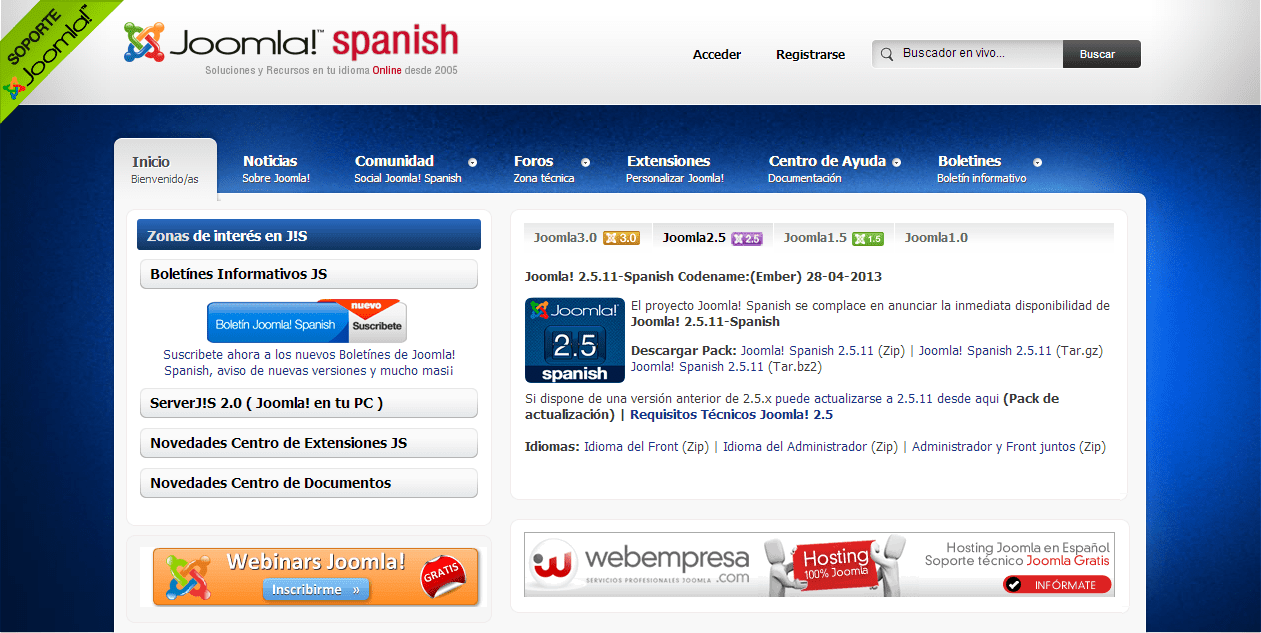The image size is (1261, 633).
Task: Click the Hosting 100% Joomla red sign
Action: [836, 566]
